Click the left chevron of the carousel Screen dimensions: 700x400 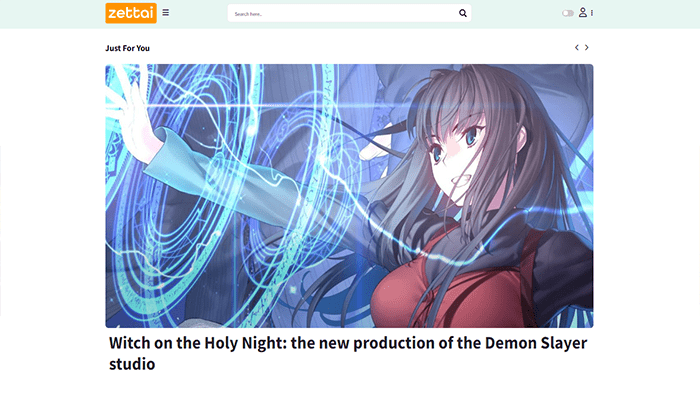pos(577,47)
